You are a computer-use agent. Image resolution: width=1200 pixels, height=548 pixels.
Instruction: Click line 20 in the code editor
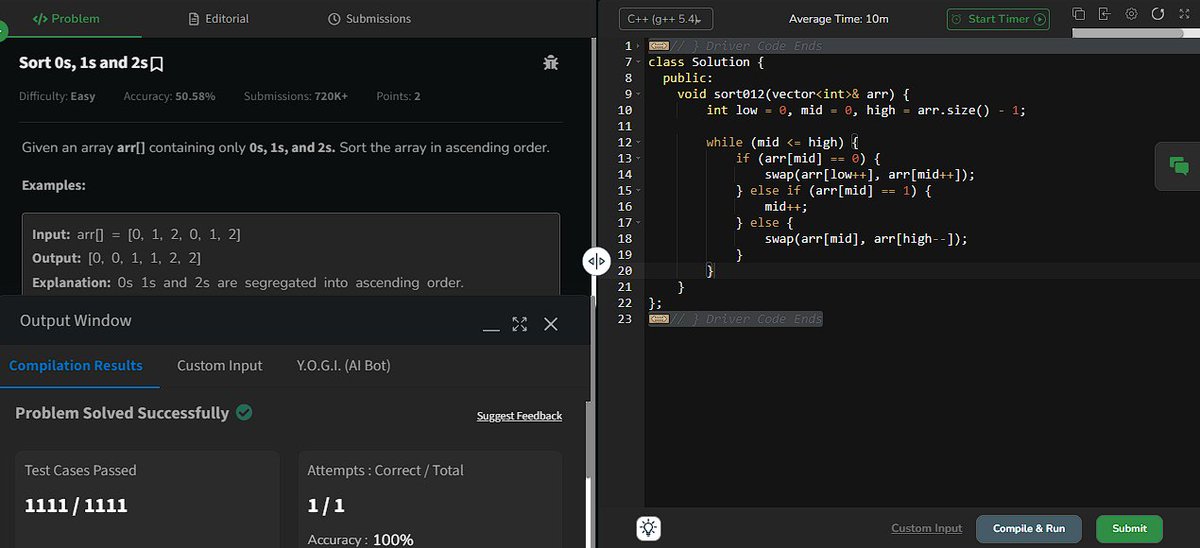tap(920, 270)
